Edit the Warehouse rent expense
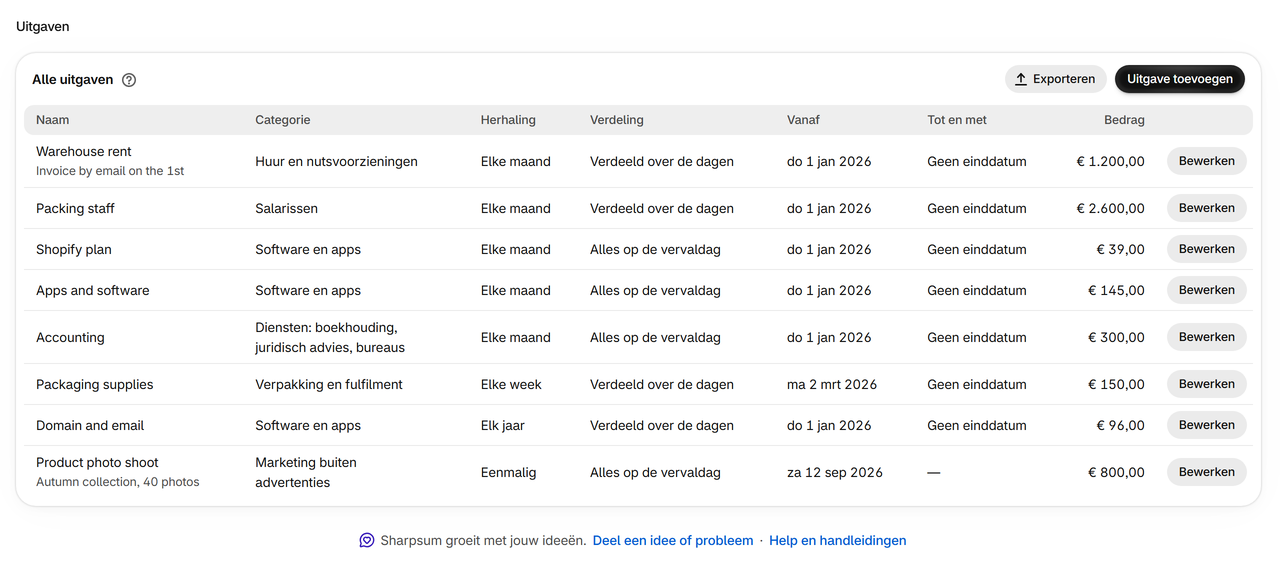This screenshot has height=574, width=1280. 1207,161
